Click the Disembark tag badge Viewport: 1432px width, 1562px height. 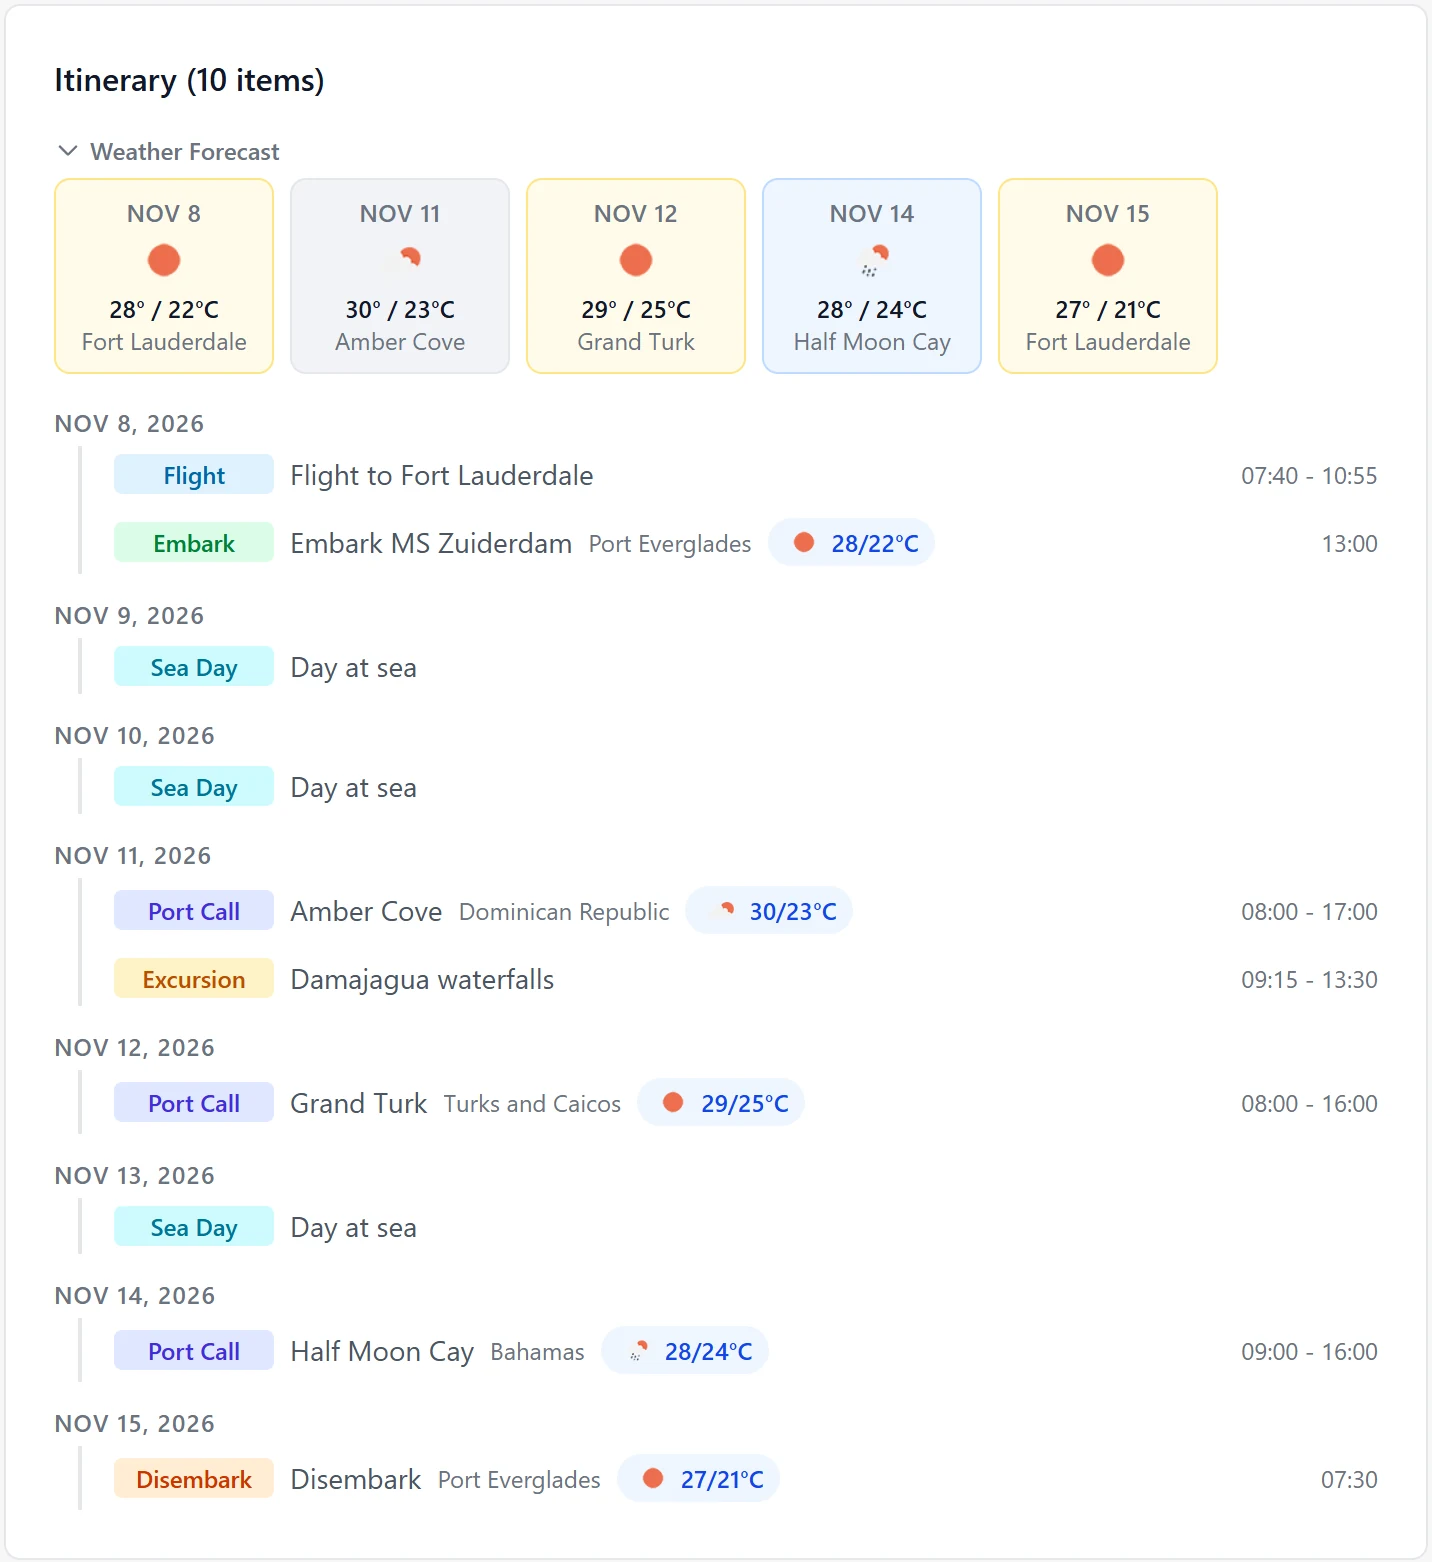(194, 1479)
